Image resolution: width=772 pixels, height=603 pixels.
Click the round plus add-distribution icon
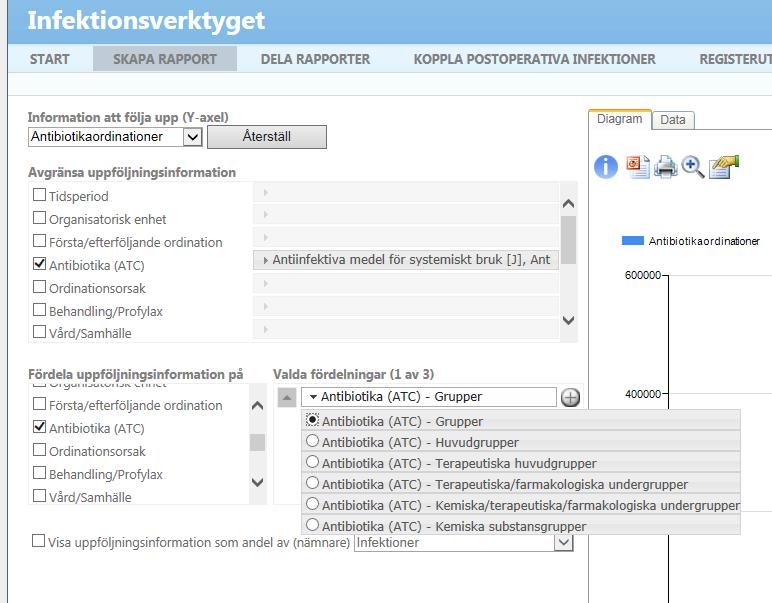(x=570, y=397)
